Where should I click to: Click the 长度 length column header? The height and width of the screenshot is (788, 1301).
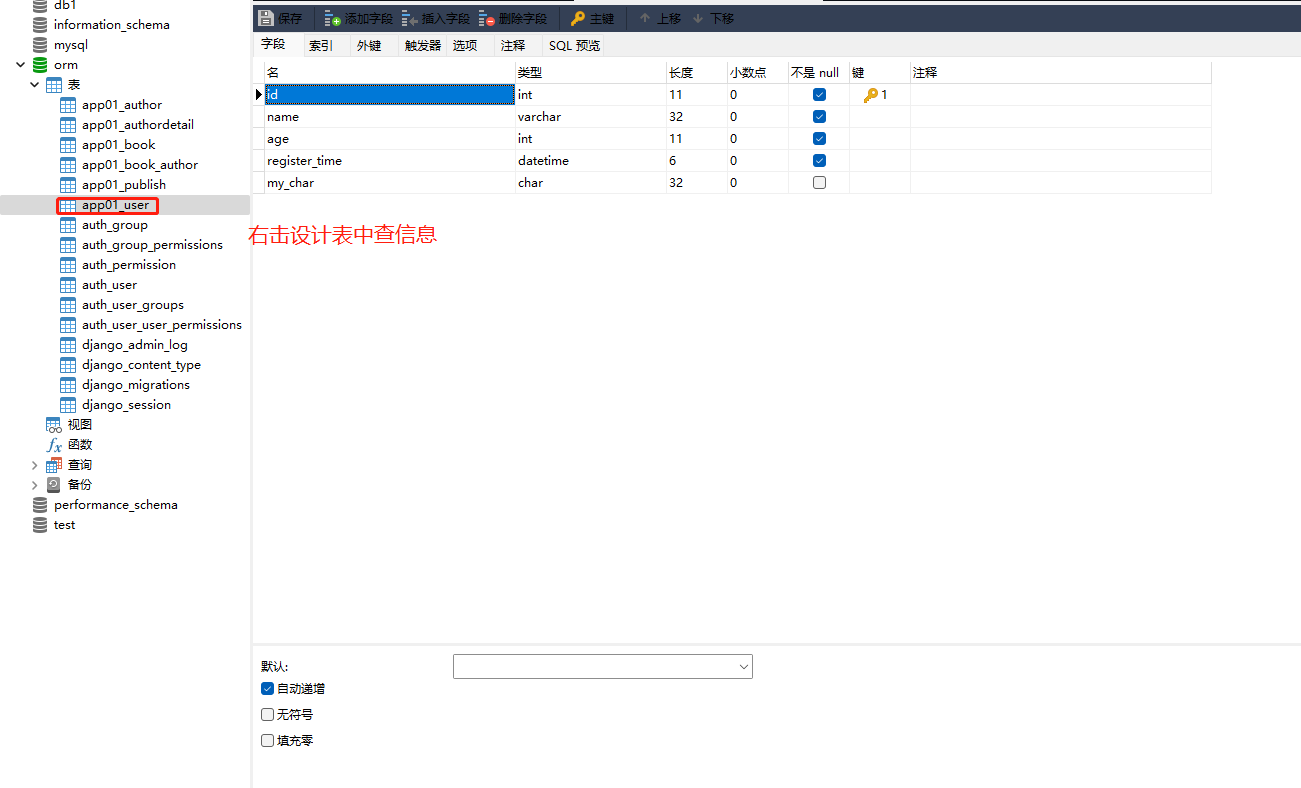(x=697, y=73)
